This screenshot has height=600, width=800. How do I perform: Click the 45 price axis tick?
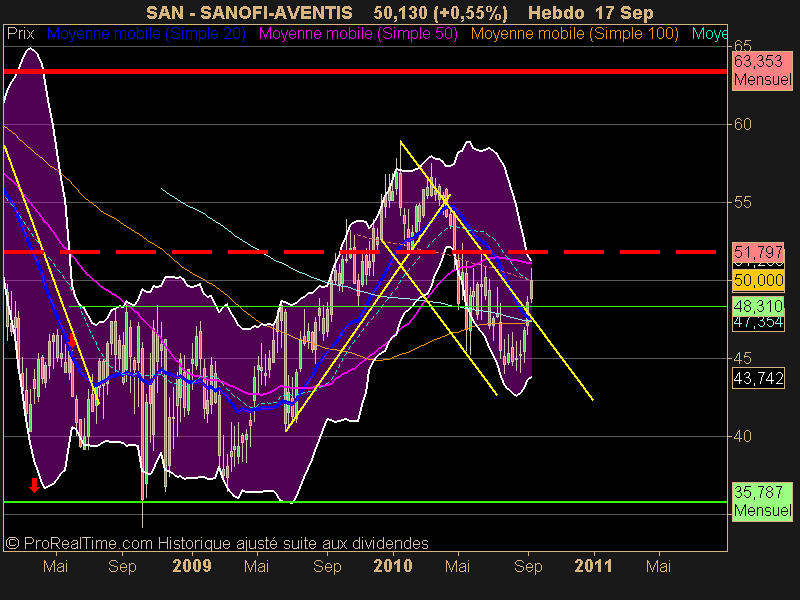click(742, 359)
